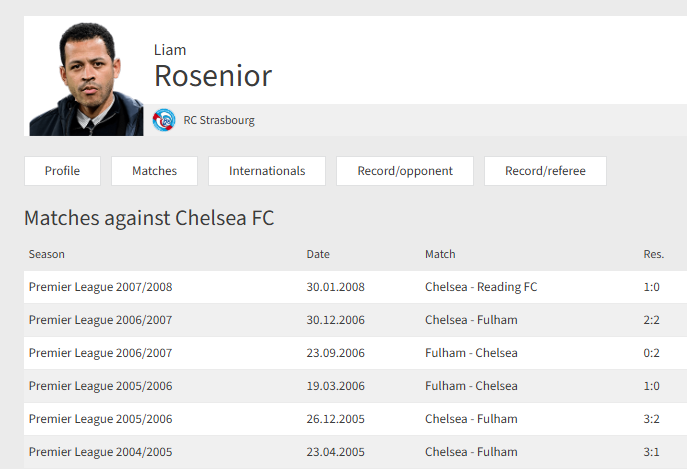Go to the Record/opponent tab
Image resolution: width=687 pixels, height=469 pixels.
point(405,171)
